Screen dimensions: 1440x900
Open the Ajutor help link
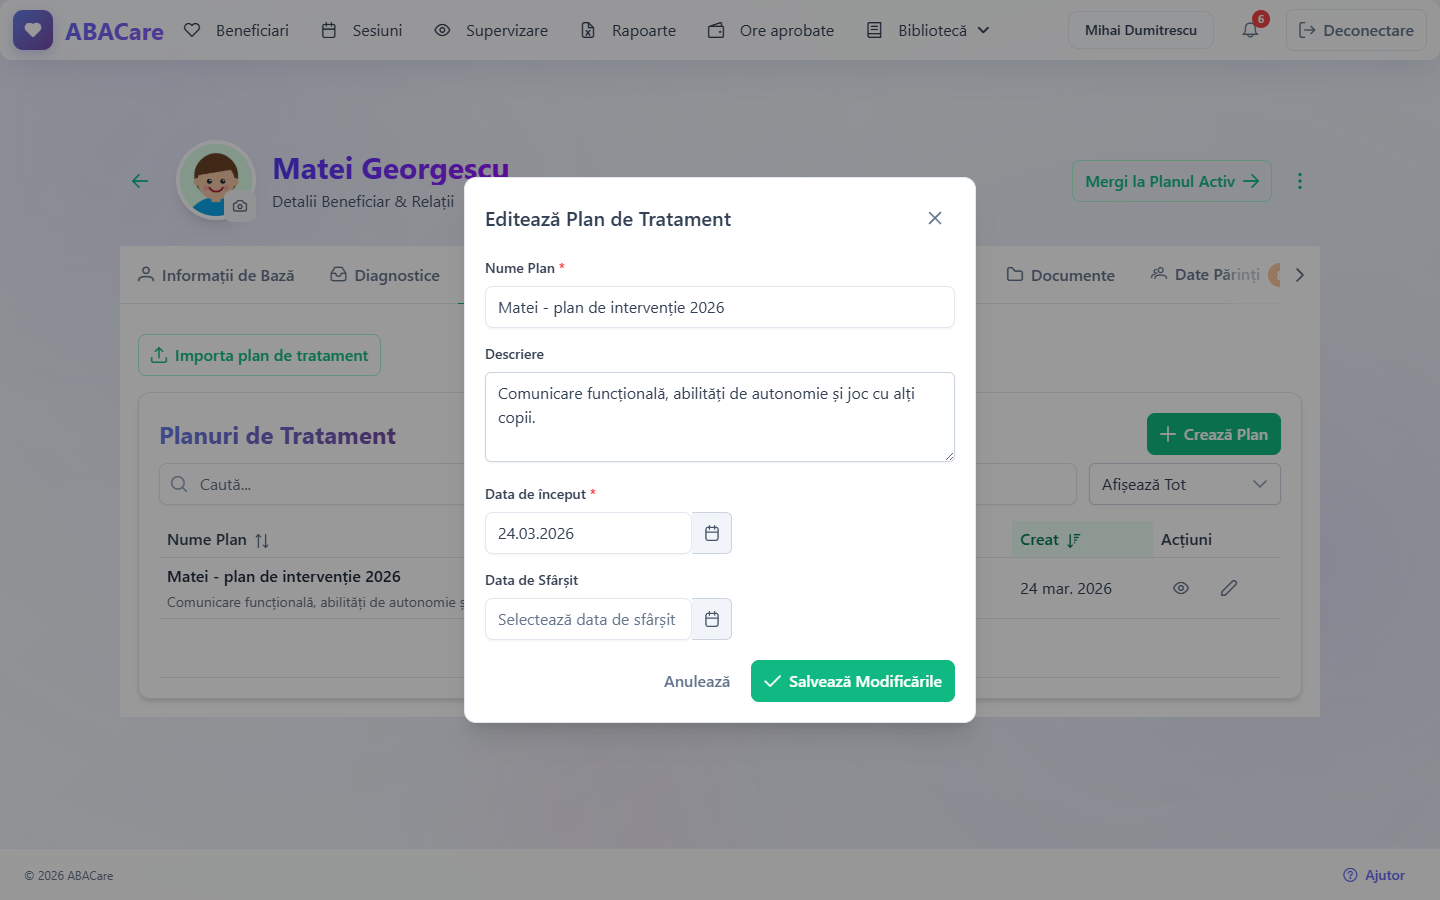tap(1374, 875)
